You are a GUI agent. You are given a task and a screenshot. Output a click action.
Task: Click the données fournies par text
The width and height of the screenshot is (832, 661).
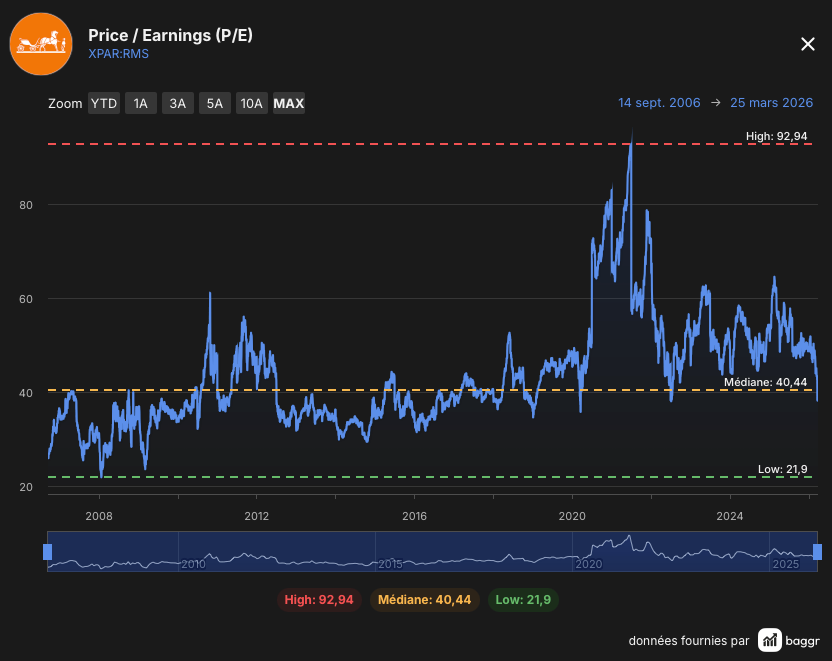pyautogui.click(x=689, y=640)
